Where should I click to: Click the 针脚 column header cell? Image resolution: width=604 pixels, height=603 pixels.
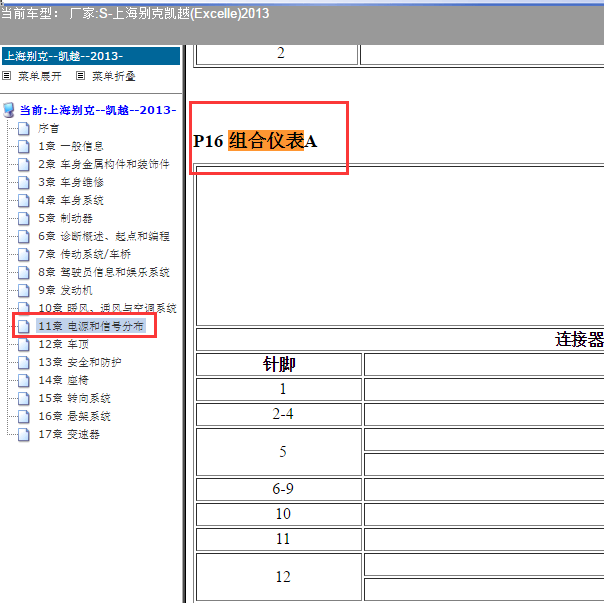(x=279, y=364)
